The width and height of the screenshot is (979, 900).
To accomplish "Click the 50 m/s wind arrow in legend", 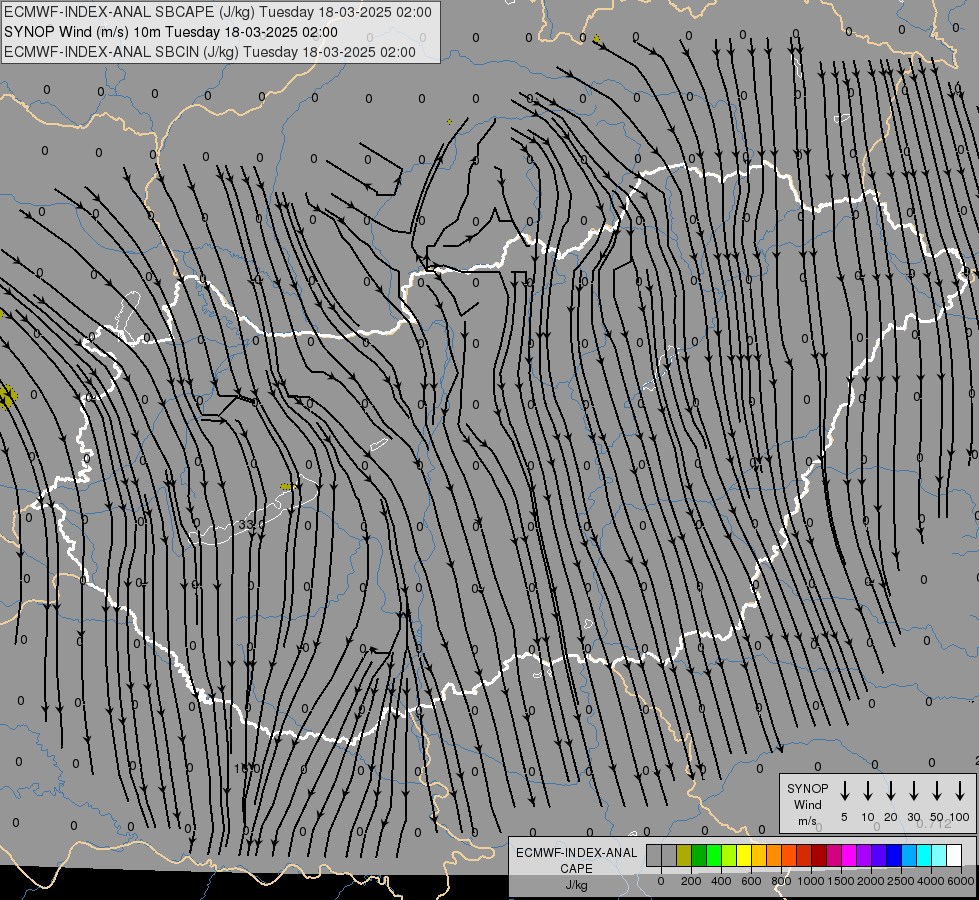I will coord(937,791).
